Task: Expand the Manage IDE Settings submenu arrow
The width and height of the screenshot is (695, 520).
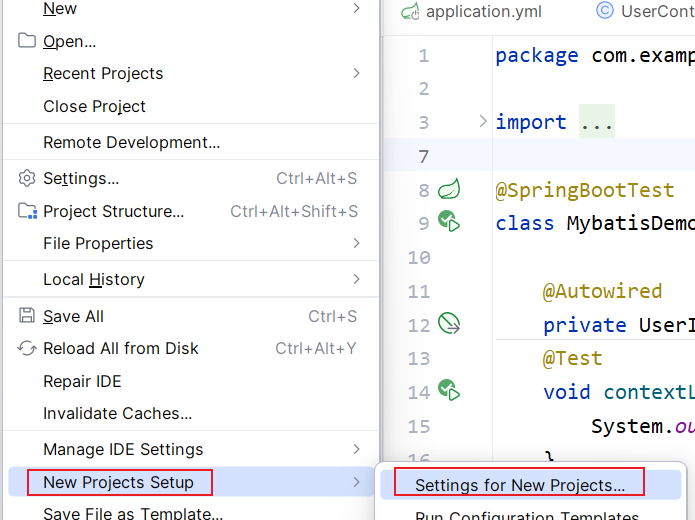Action: [x=357, y=449]
